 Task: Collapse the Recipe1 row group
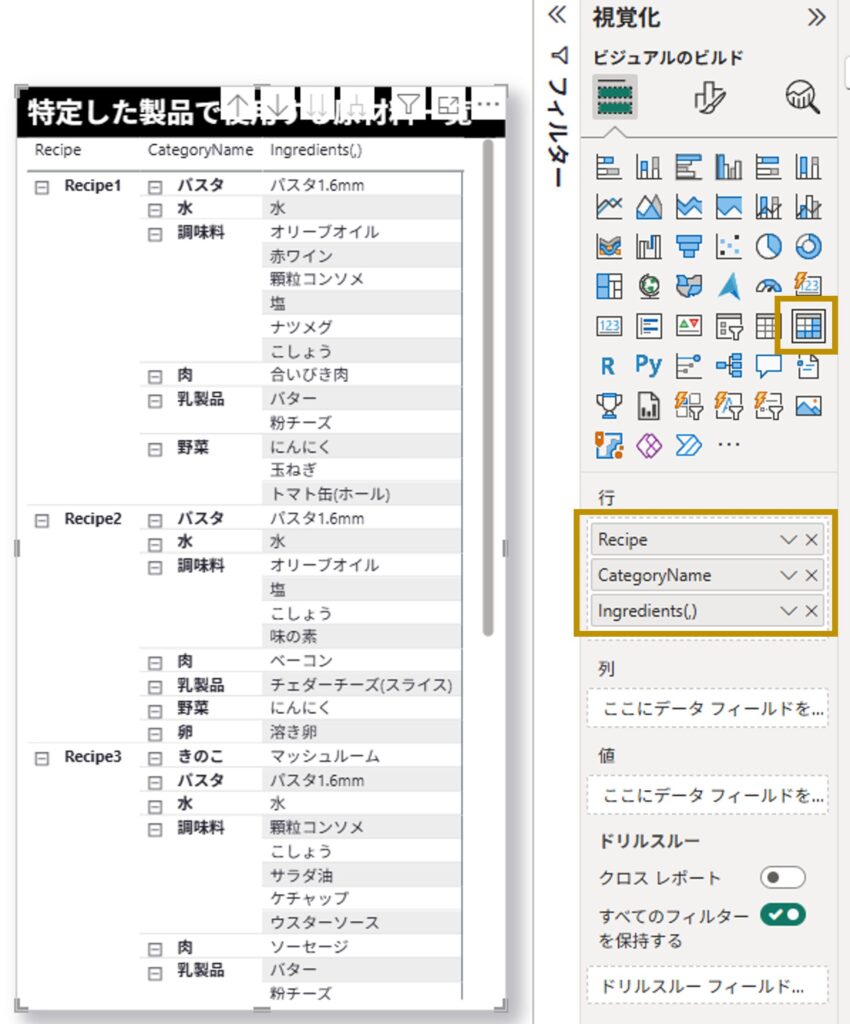point(42,186)
